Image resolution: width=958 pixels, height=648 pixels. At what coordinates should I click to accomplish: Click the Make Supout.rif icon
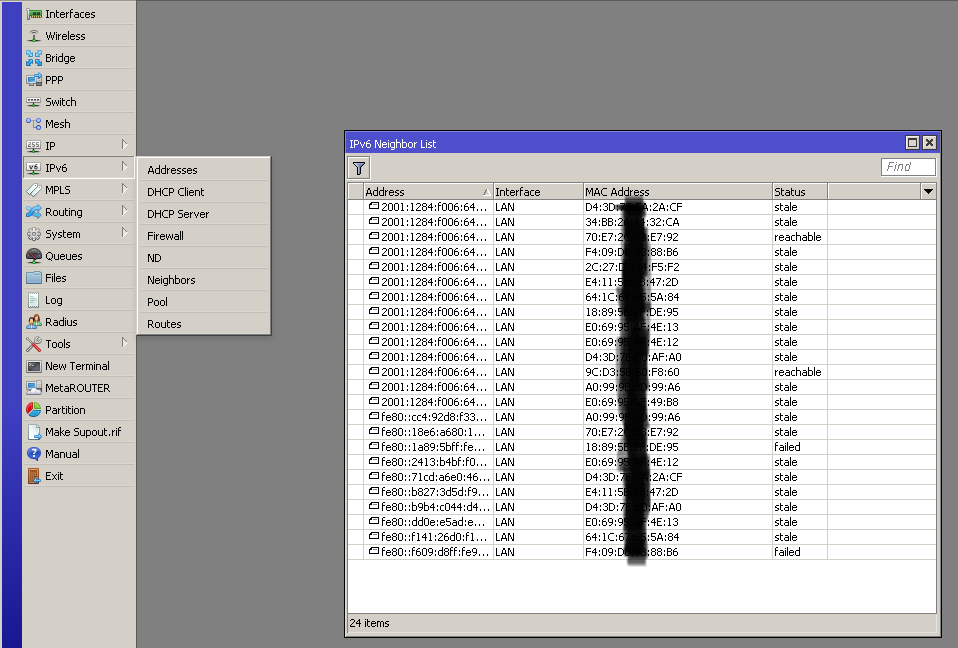[x=34, y=431]
